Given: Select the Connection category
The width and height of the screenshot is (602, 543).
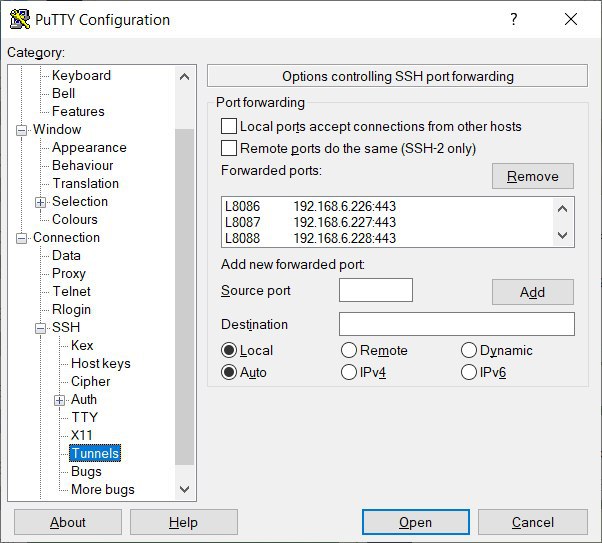Looking at the screenshot, I should click(x=66, y=238).
